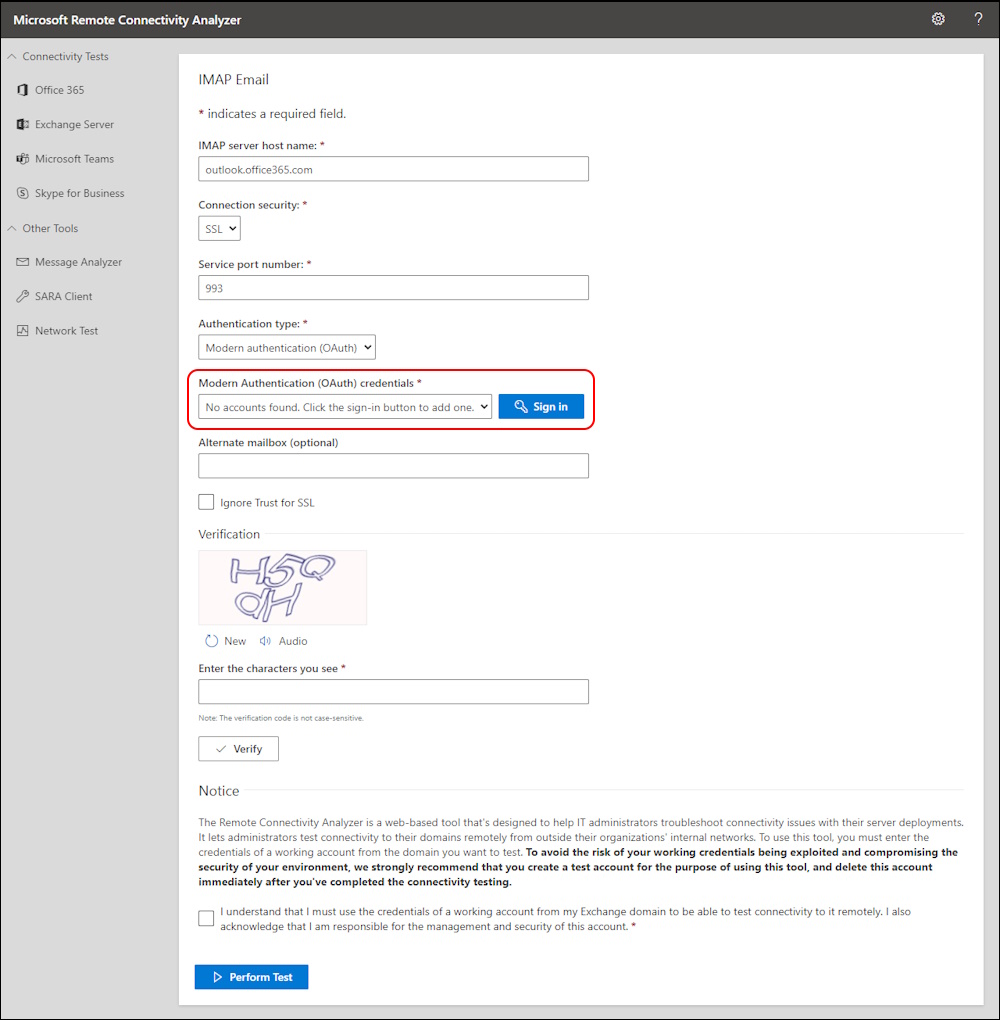Click the Message Analyzer envelope icon

pos(23,262)
